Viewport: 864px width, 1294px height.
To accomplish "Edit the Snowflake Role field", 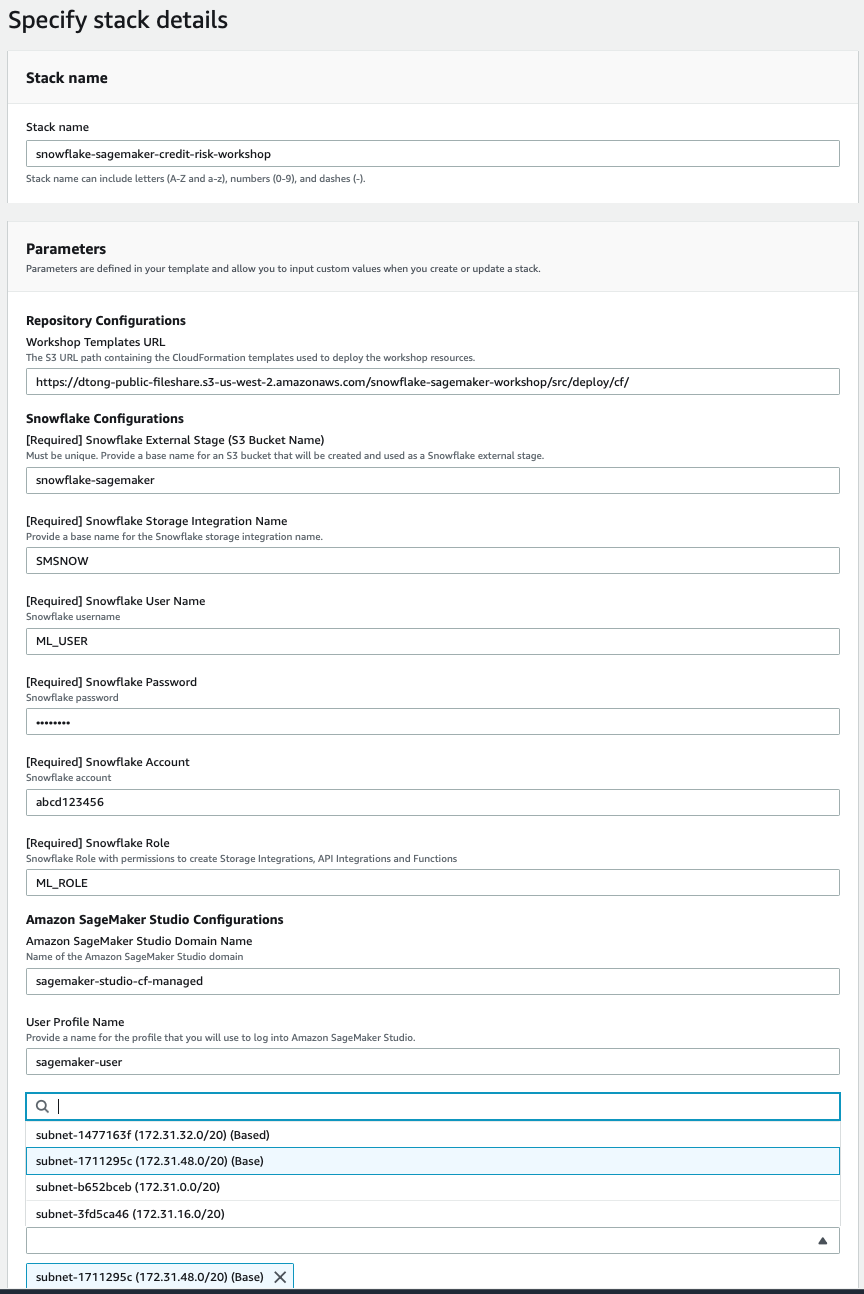I will (x=432, y=882).
